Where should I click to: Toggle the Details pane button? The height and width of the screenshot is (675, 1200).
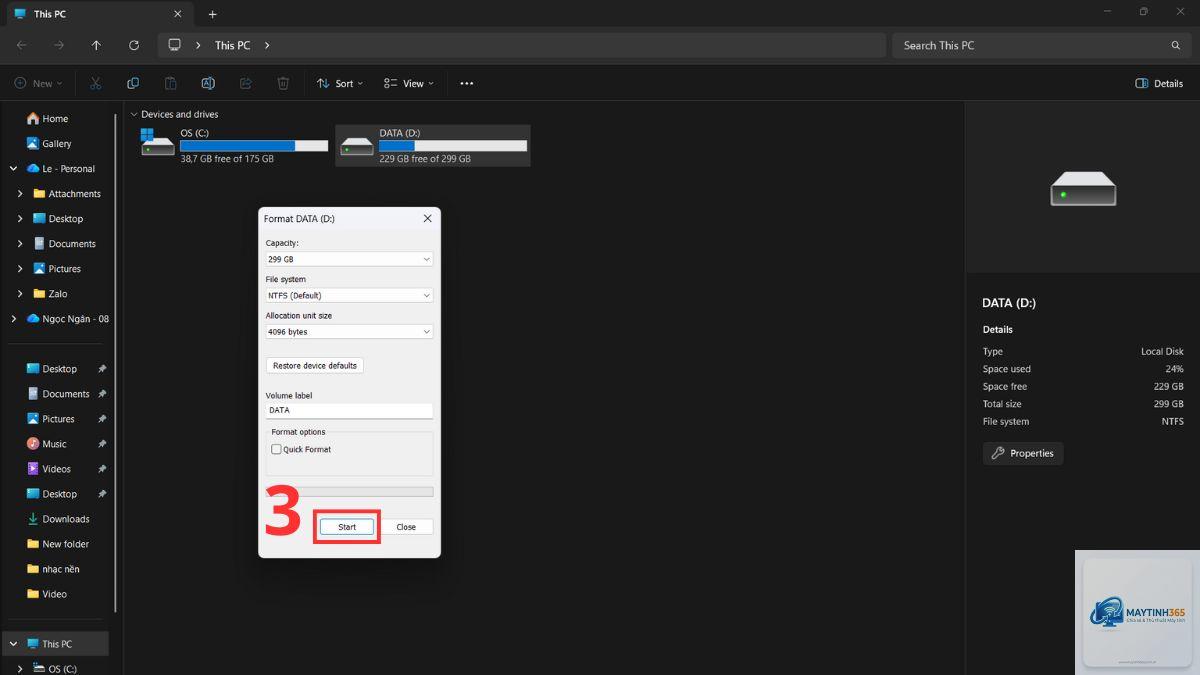[1160, 83]
